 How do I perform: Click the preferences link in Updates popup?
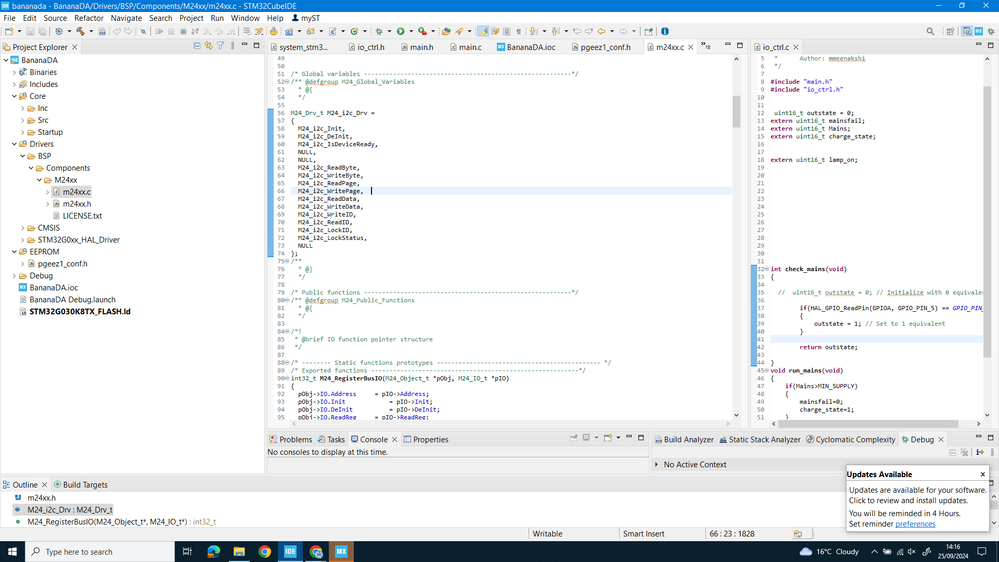pos(915,524)
